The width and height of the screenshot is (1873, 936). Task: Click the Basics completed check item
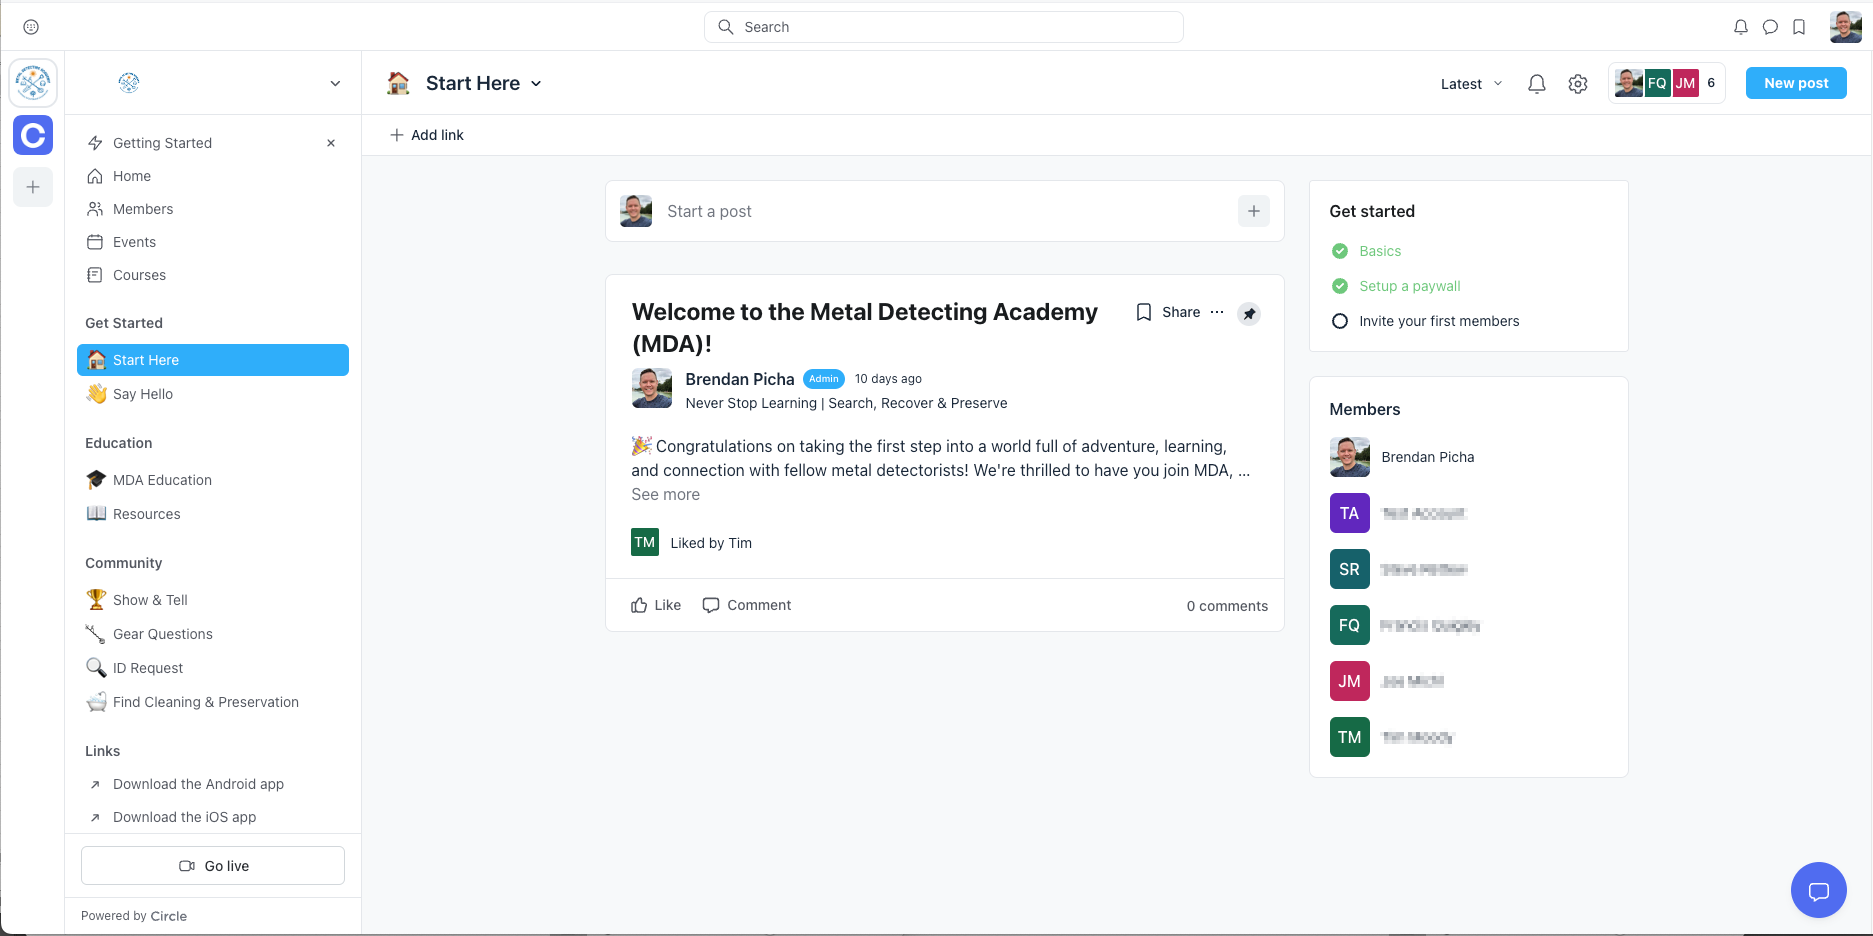[1379, 251]
